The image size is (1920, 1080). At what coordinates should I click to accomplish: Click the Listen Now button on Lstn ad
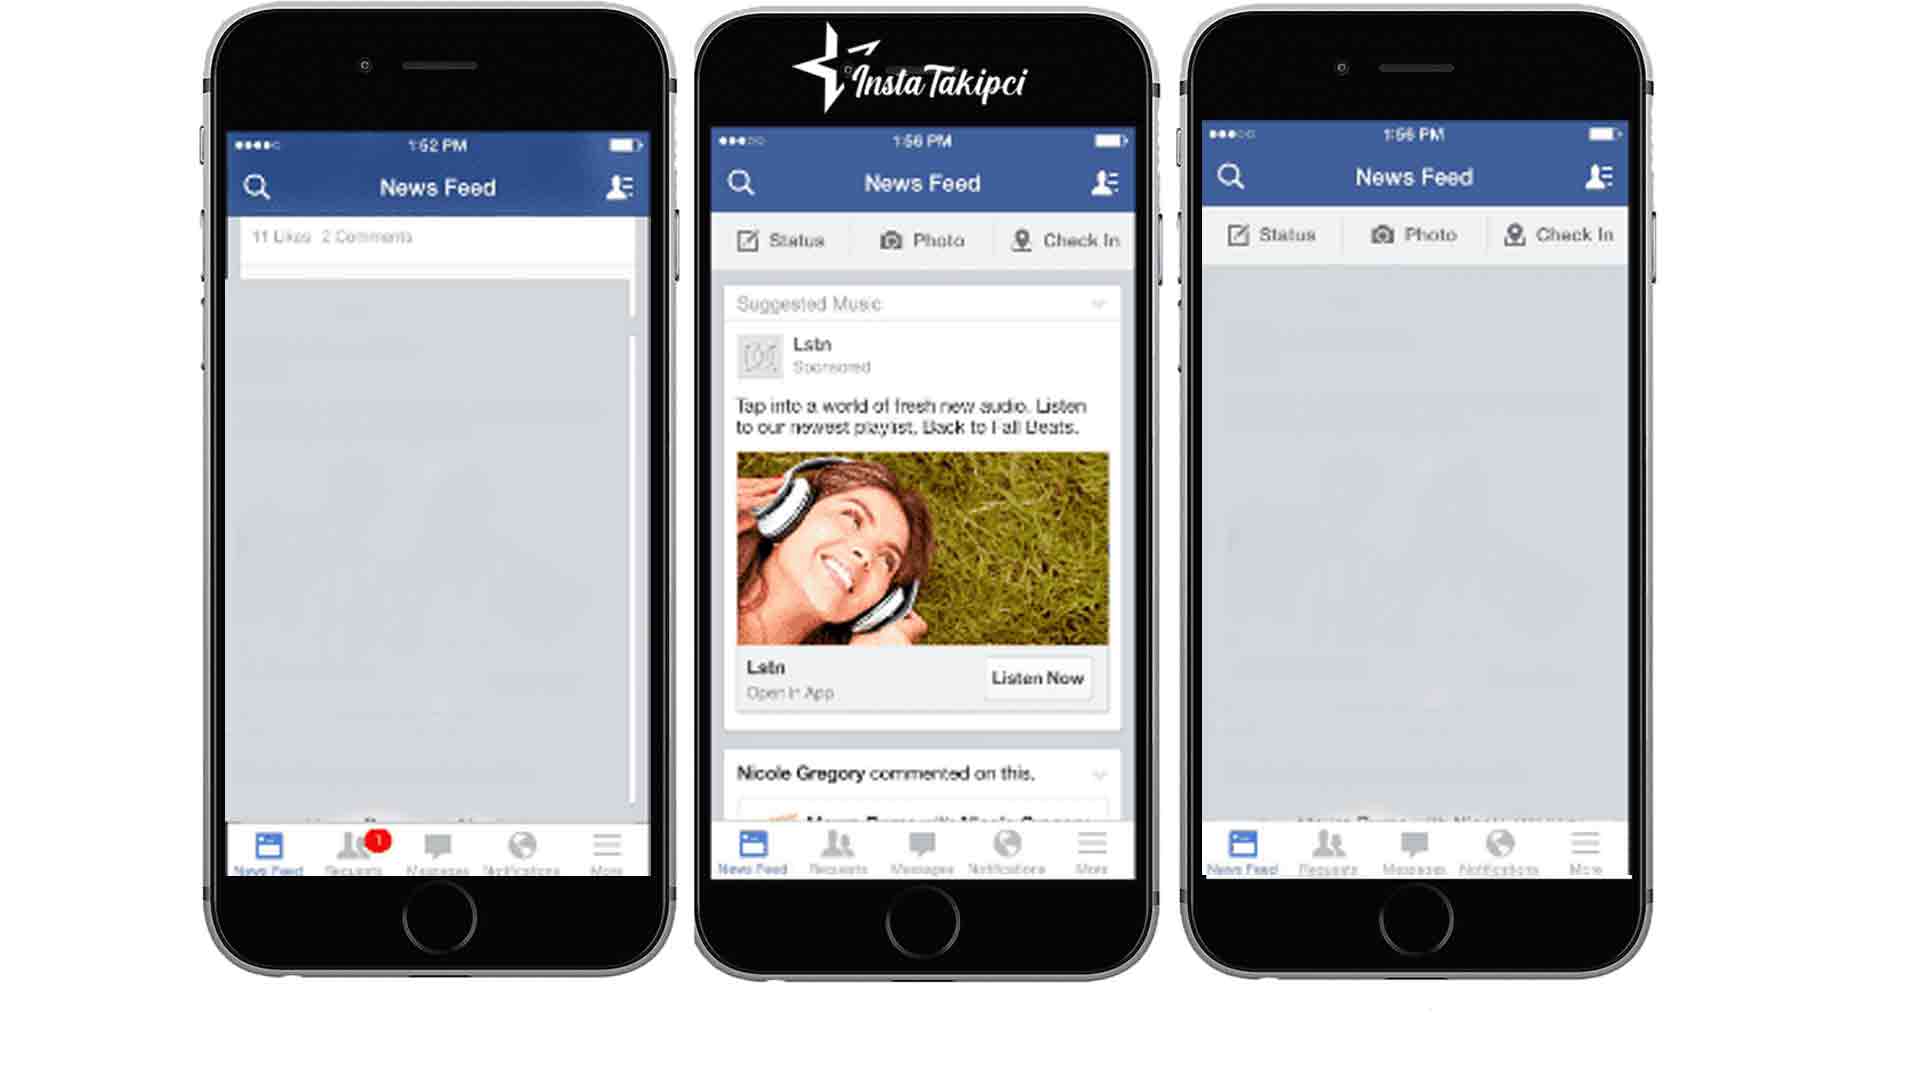coord(1040,678)
